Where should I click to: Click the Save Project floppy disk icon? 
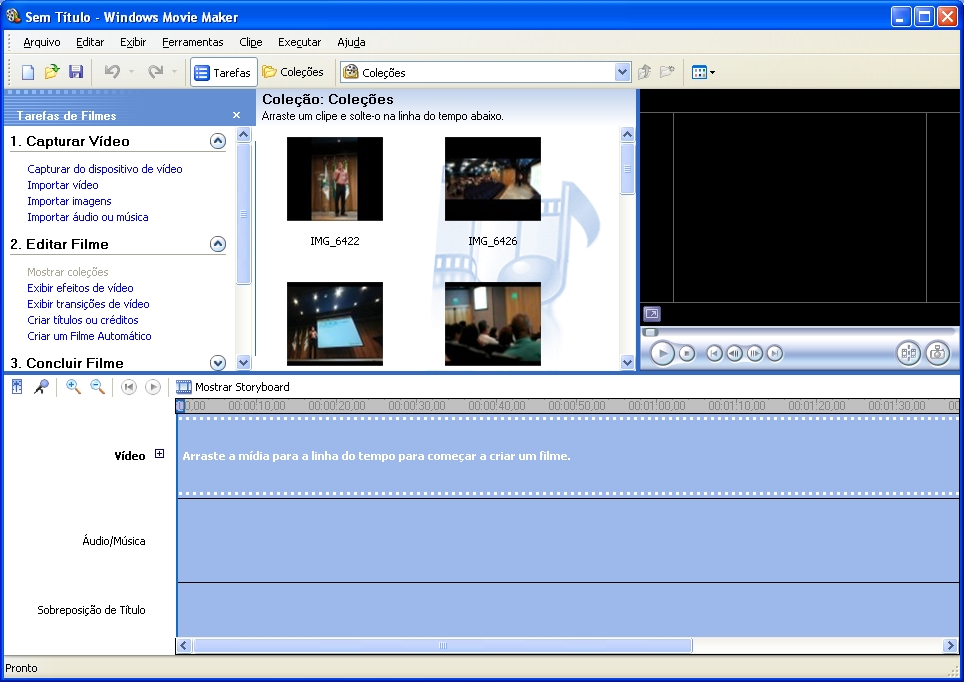76,72
